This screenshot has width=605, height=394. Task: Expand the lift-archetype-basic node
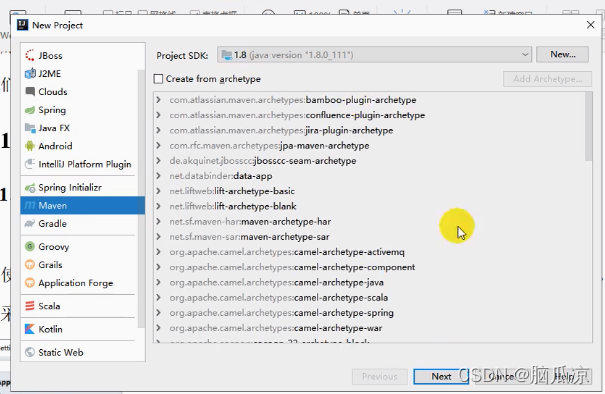click(x=158, y=191)
